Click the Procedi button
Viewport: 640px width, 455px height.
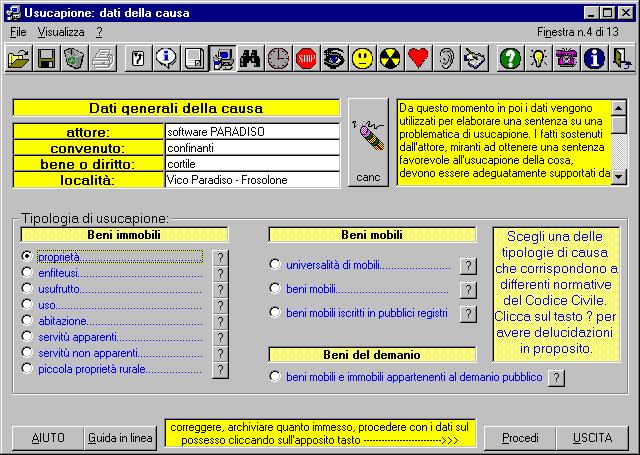[520, 438]
